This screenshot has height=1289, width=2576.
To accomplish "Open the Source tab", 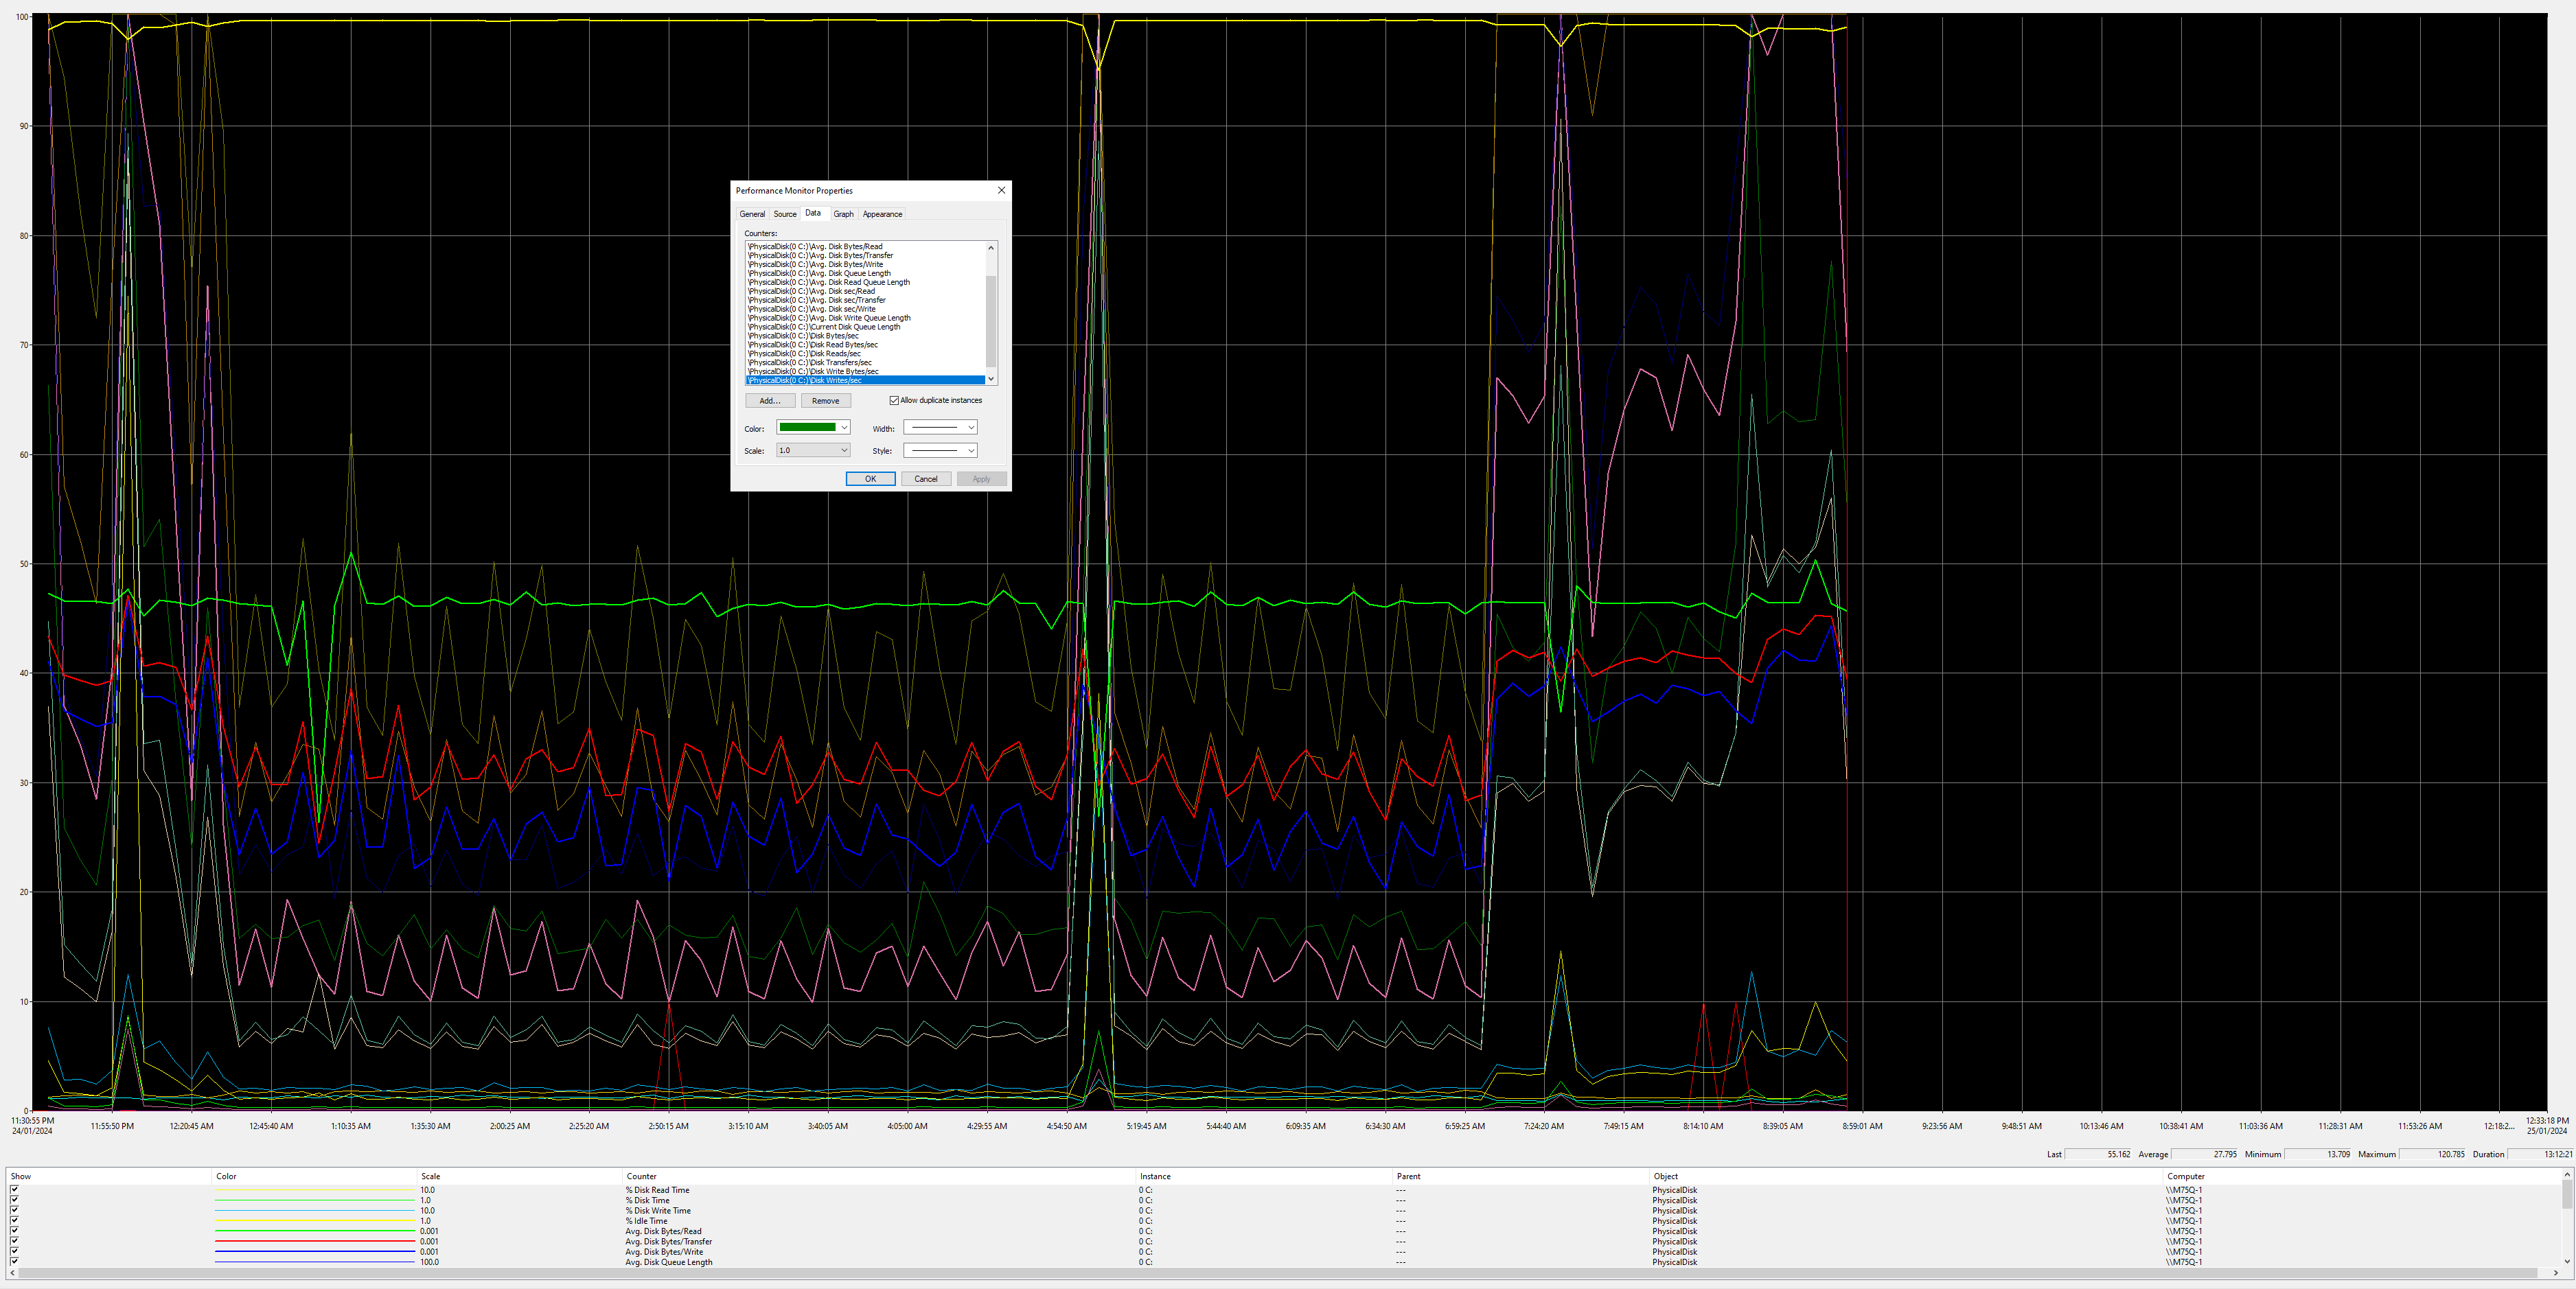I will (785, 214).
